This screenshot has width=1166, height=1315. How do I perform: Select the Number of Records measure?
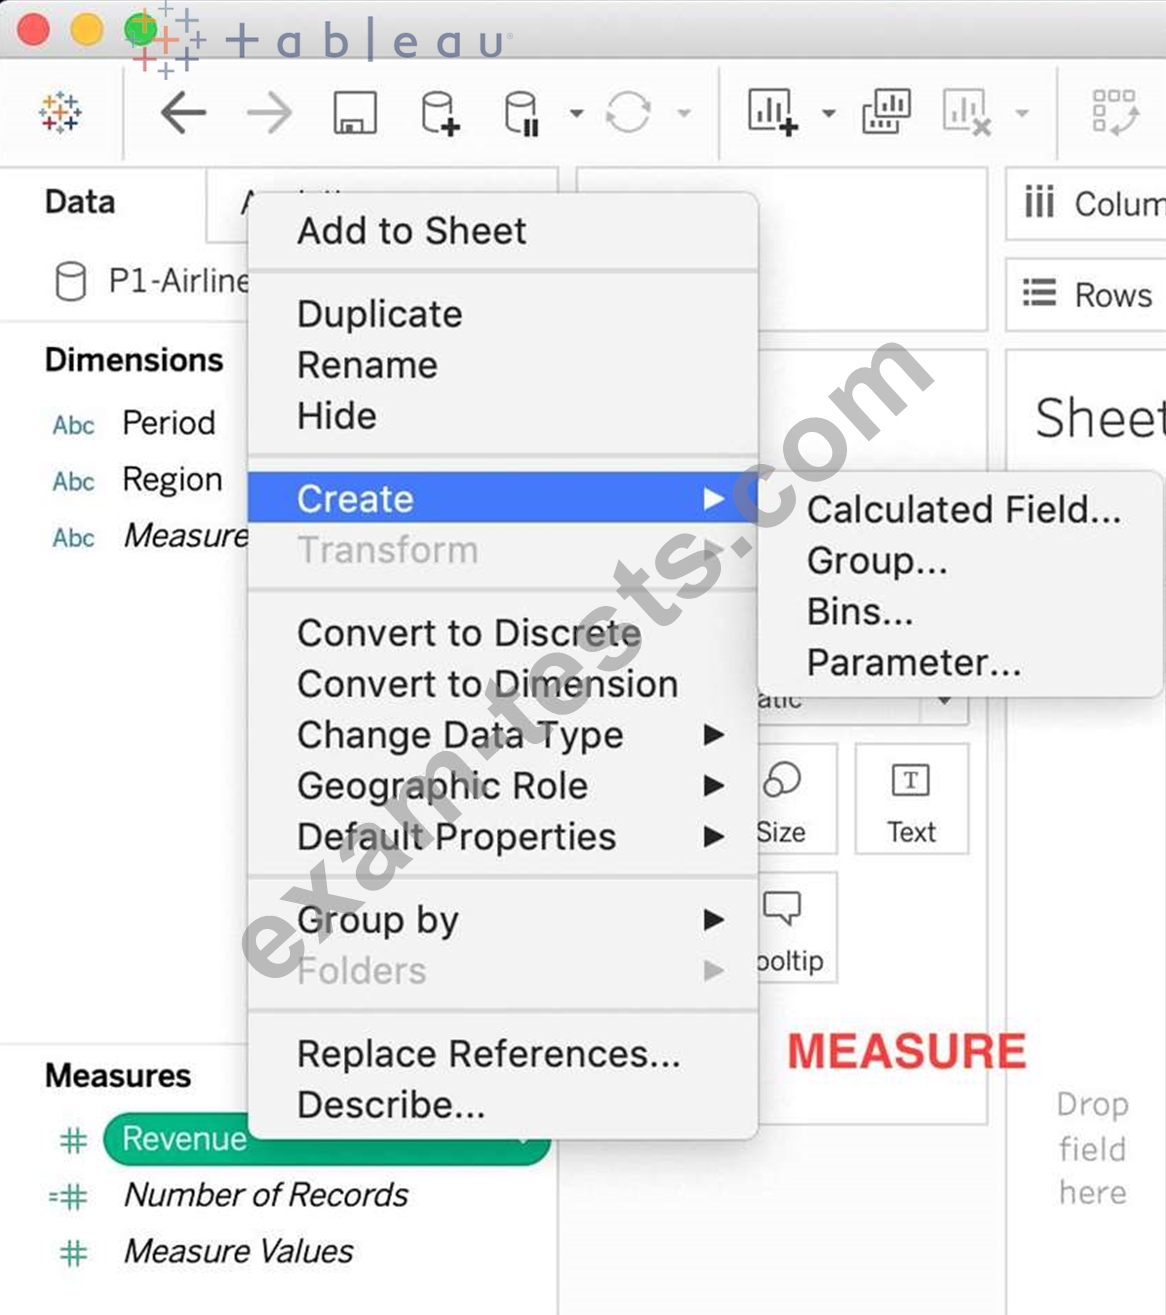265,1195
